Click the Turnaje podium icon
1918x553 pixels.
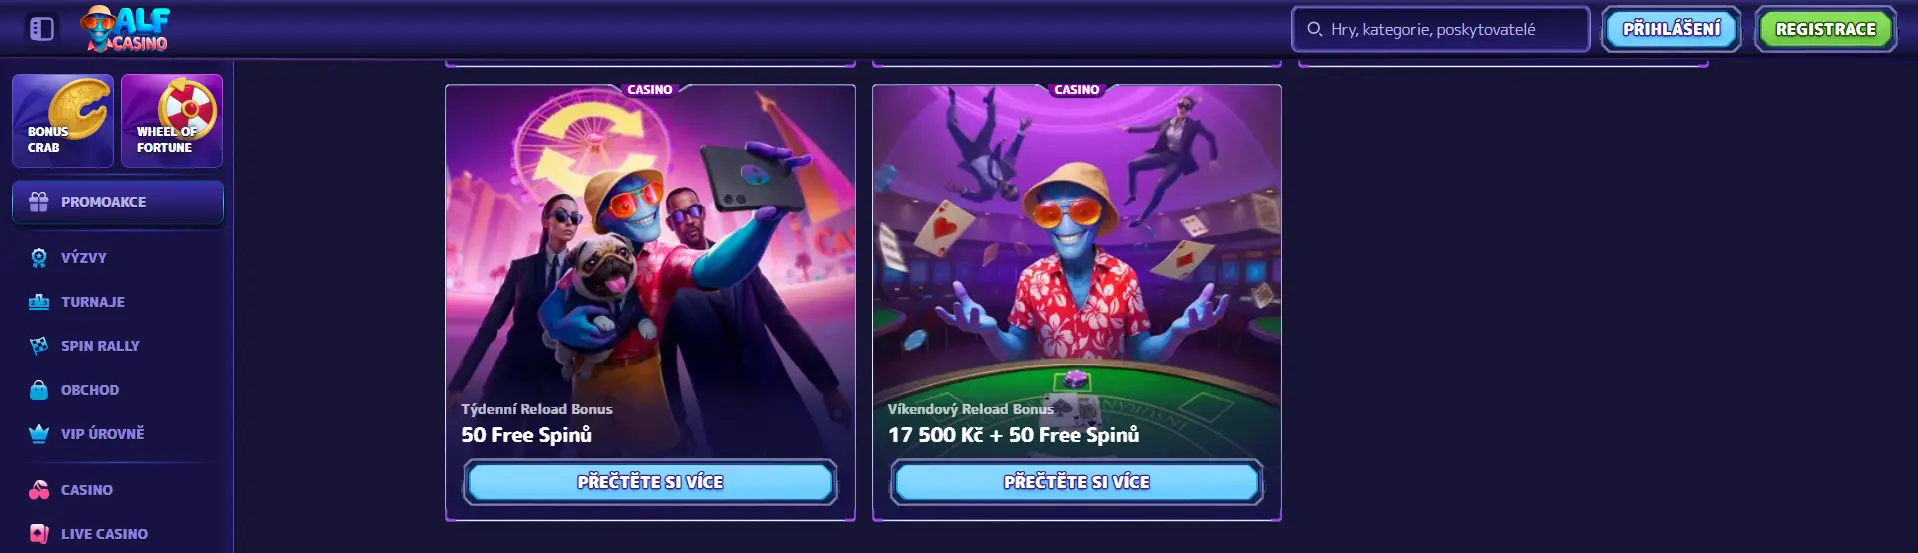[39, 302]
